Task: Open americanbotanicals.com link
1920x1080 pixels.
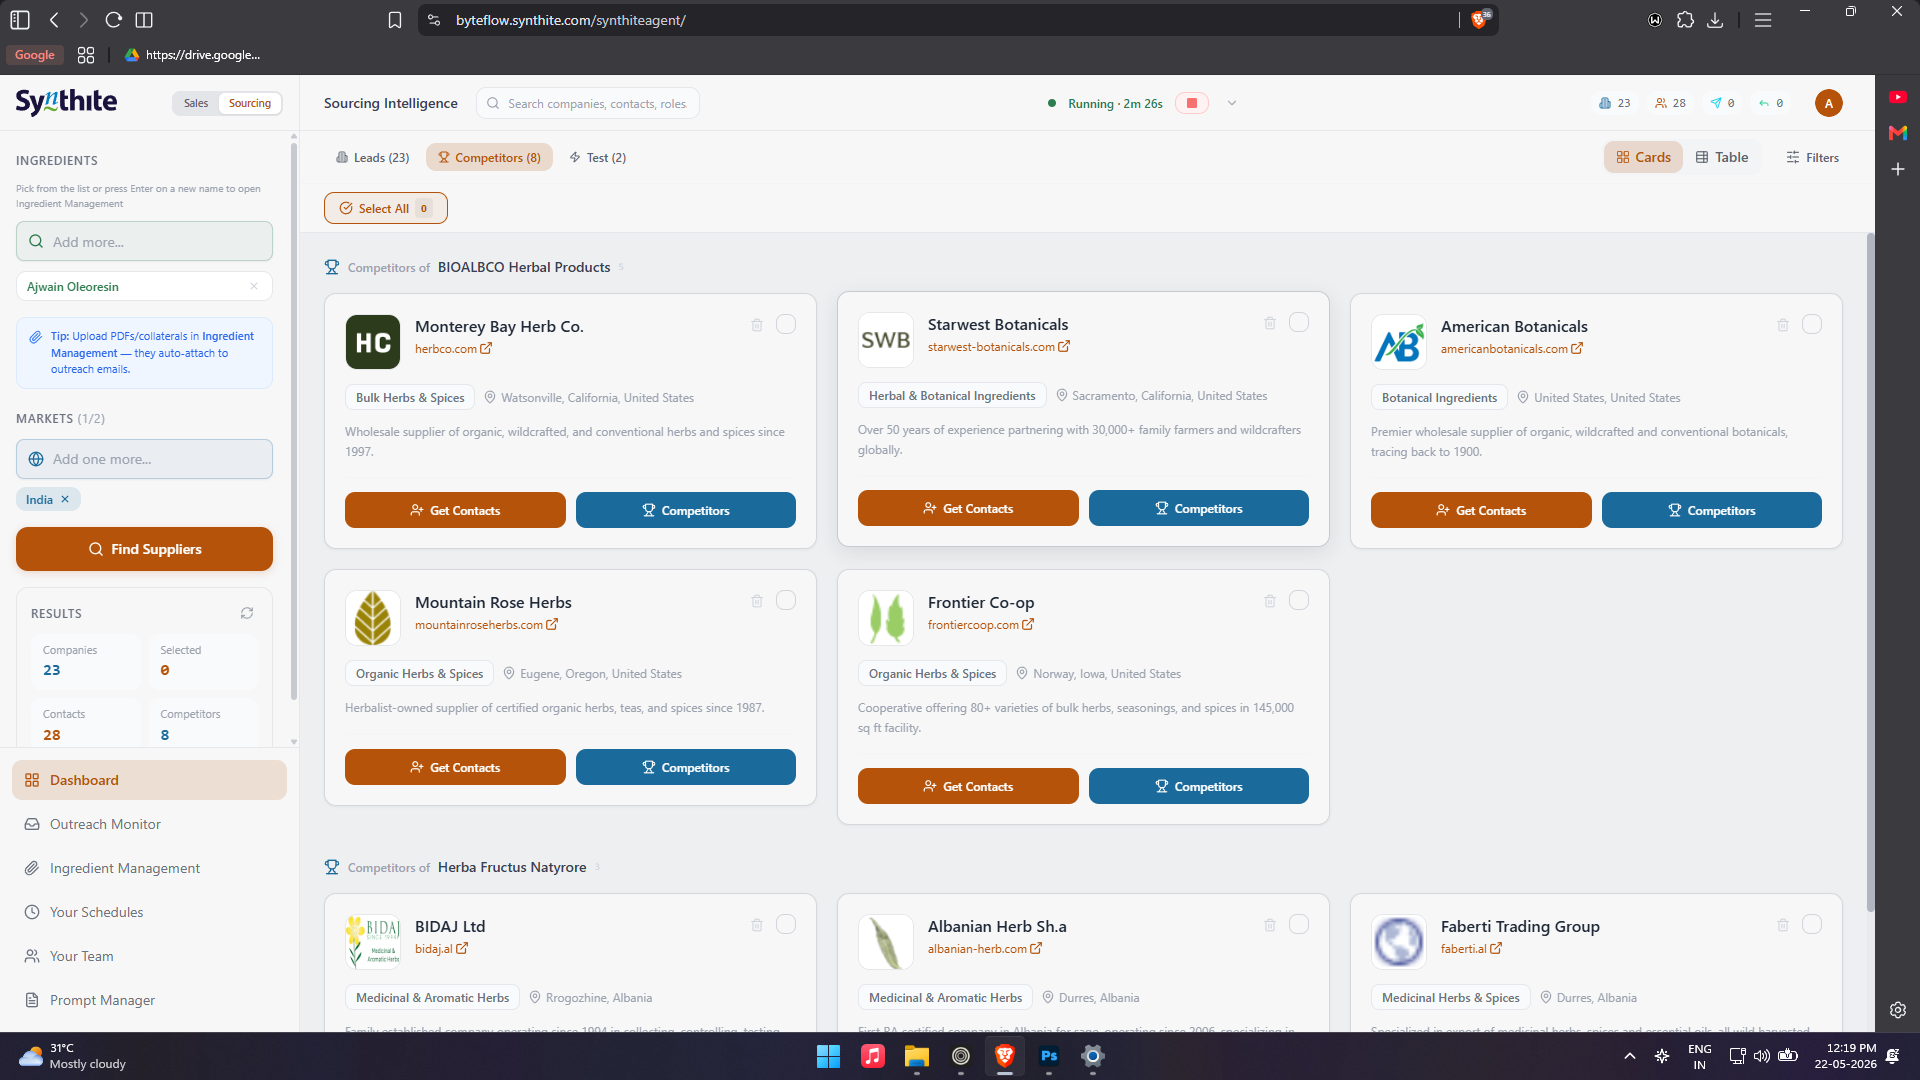Action: tap(1511, 349)
